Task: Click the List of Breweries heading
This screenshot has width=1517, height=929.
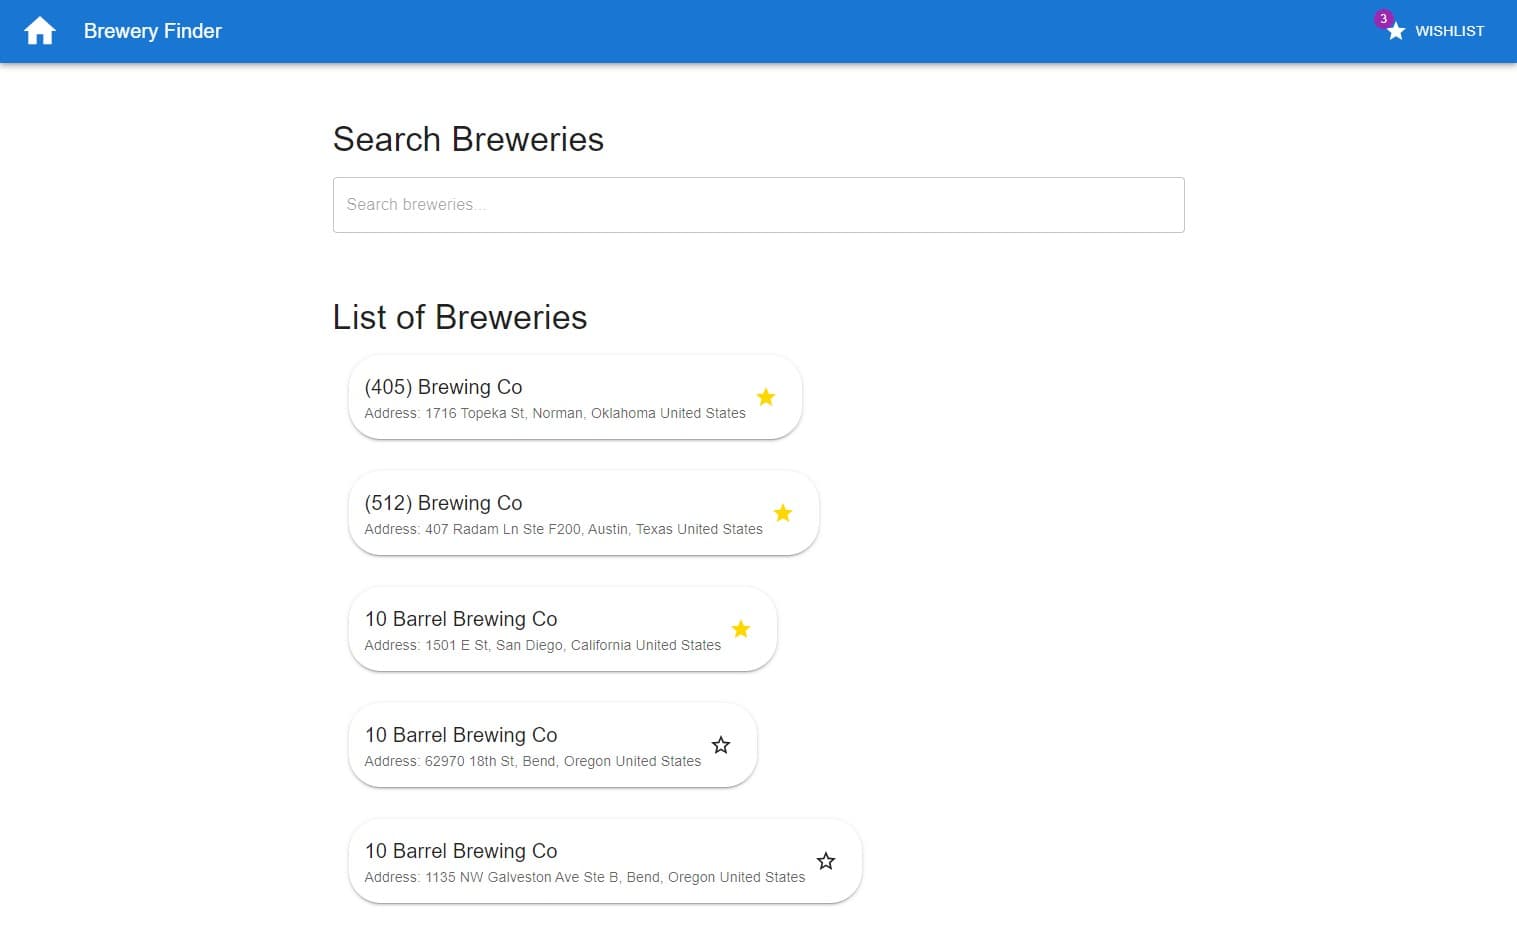Action: pos(460,317)
